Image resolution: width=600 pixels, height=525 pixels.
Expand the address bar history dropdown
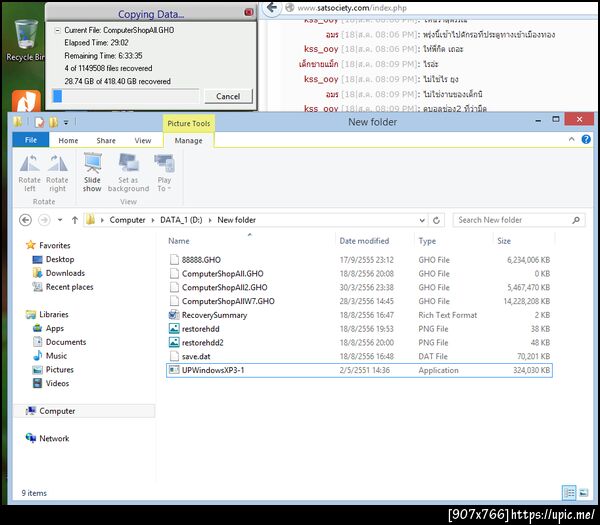(x=422, y=220)
